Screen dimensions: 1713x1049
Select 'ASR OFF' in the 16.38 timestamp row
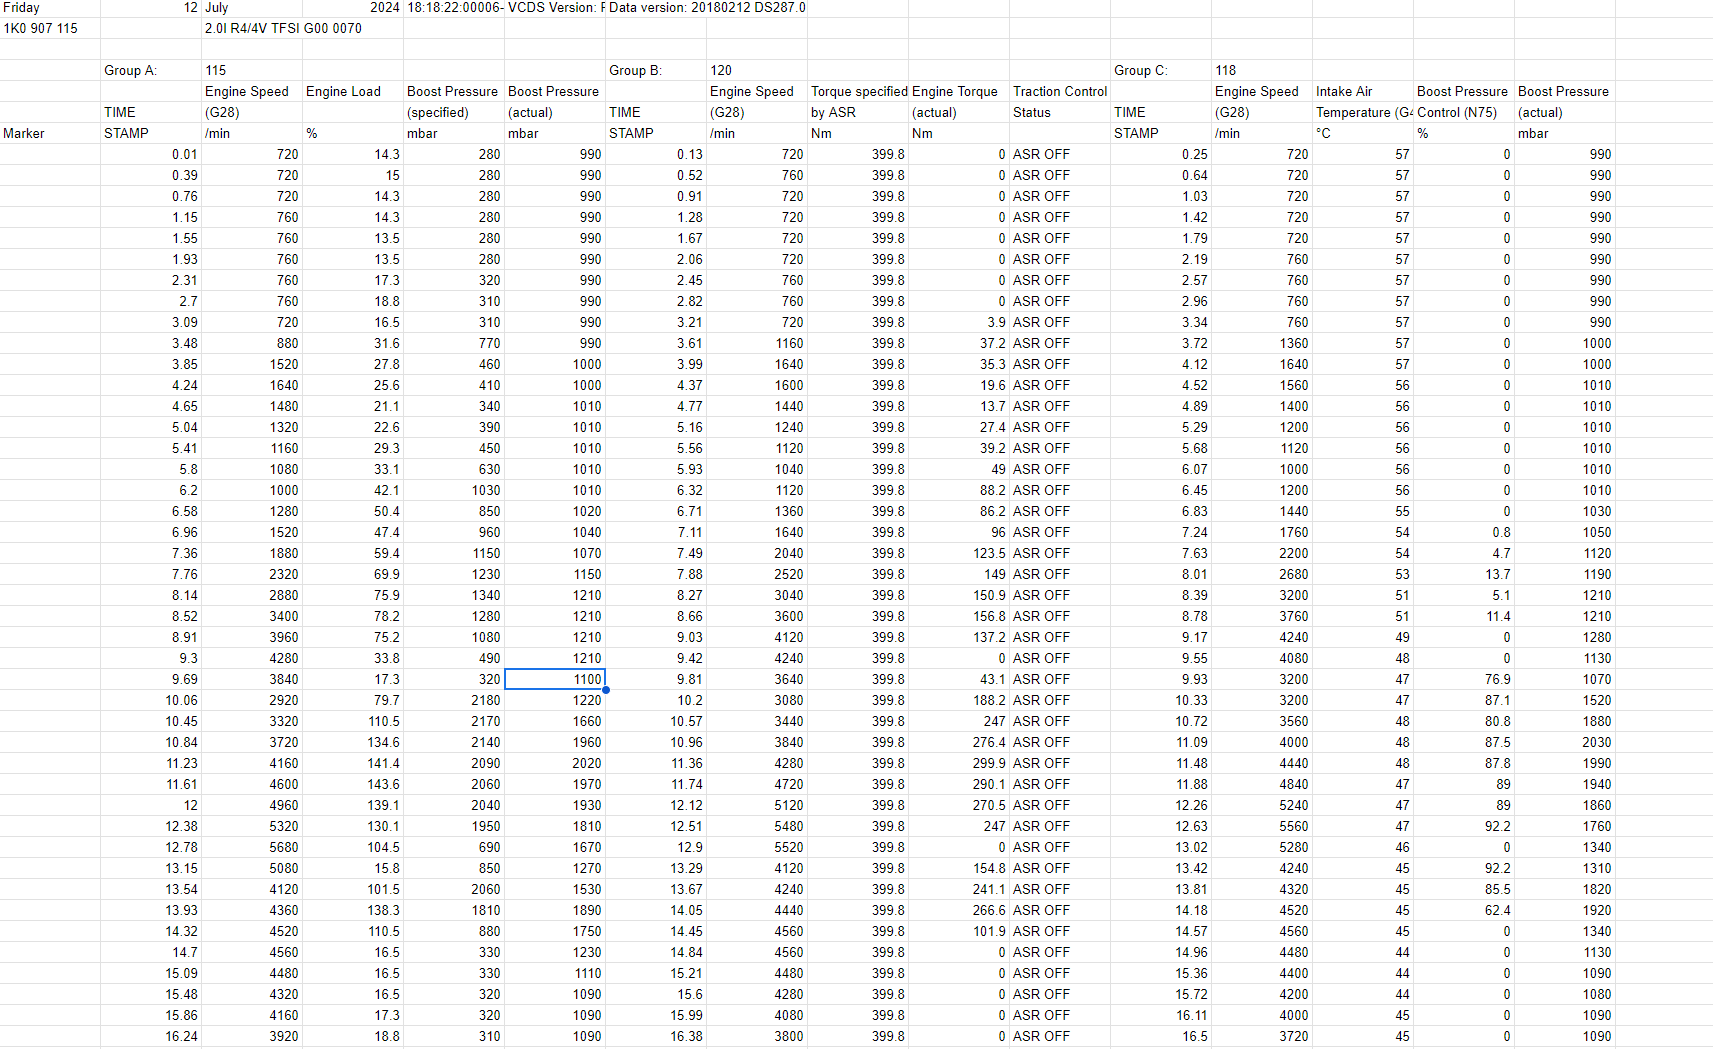1060,1036
